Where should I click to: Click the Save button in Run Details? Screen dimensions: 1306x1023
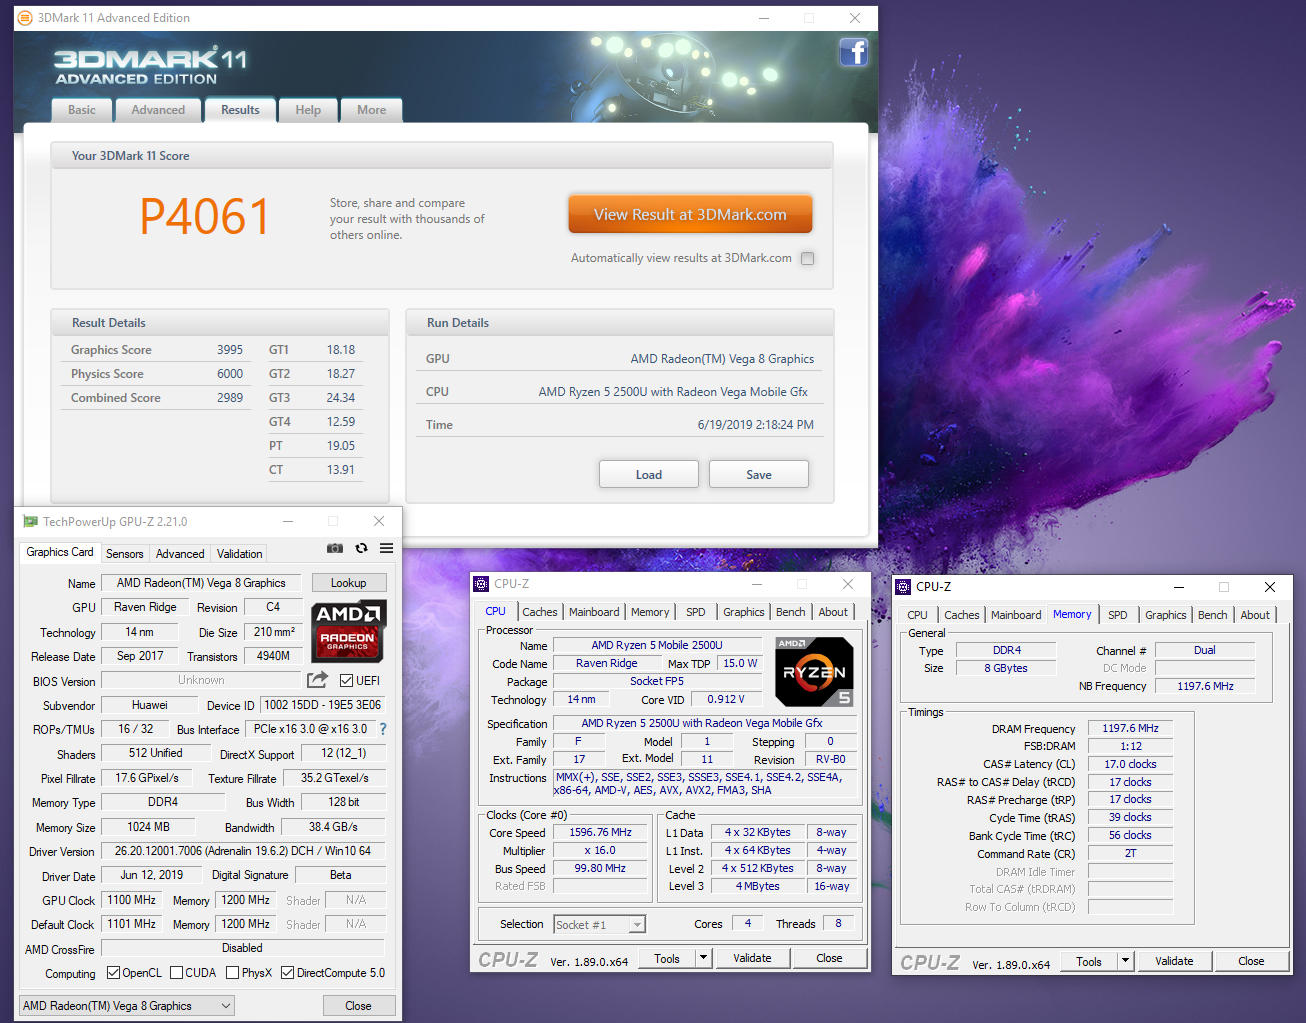[759, 474]
